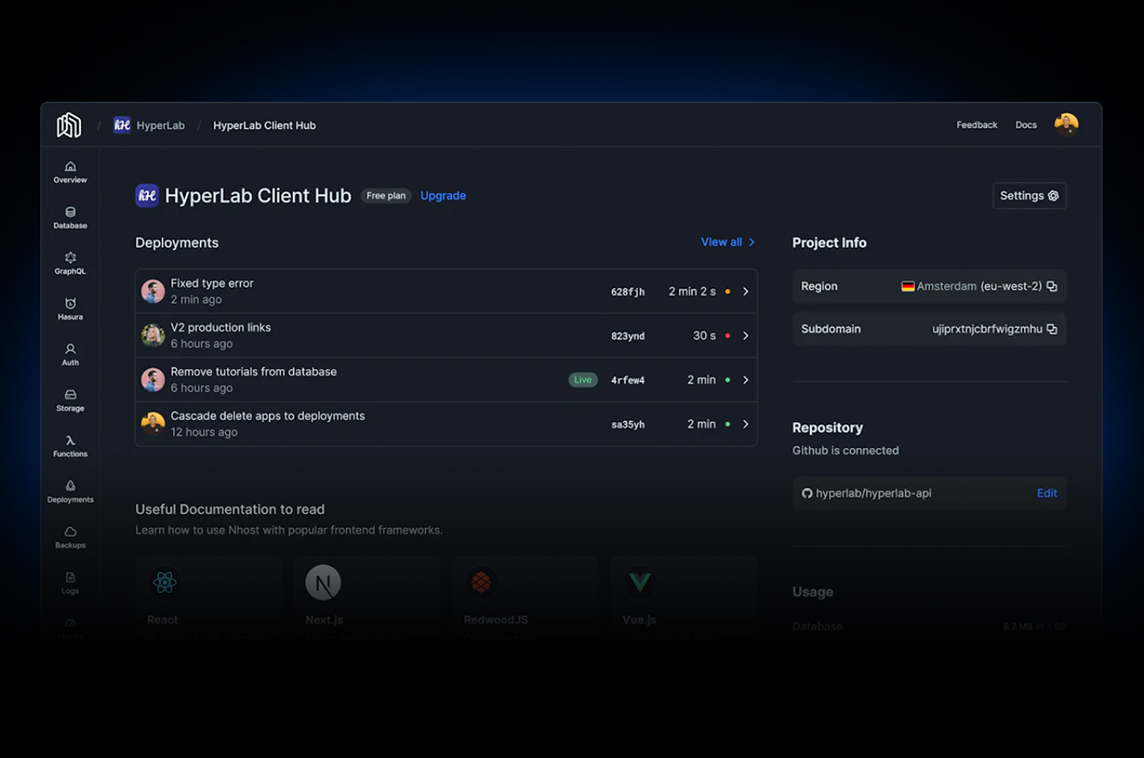Image resolution: width=1144 pixels, height=758 pixels.
Task: Open the Overview sidebar section
Action: pos(70,172)
